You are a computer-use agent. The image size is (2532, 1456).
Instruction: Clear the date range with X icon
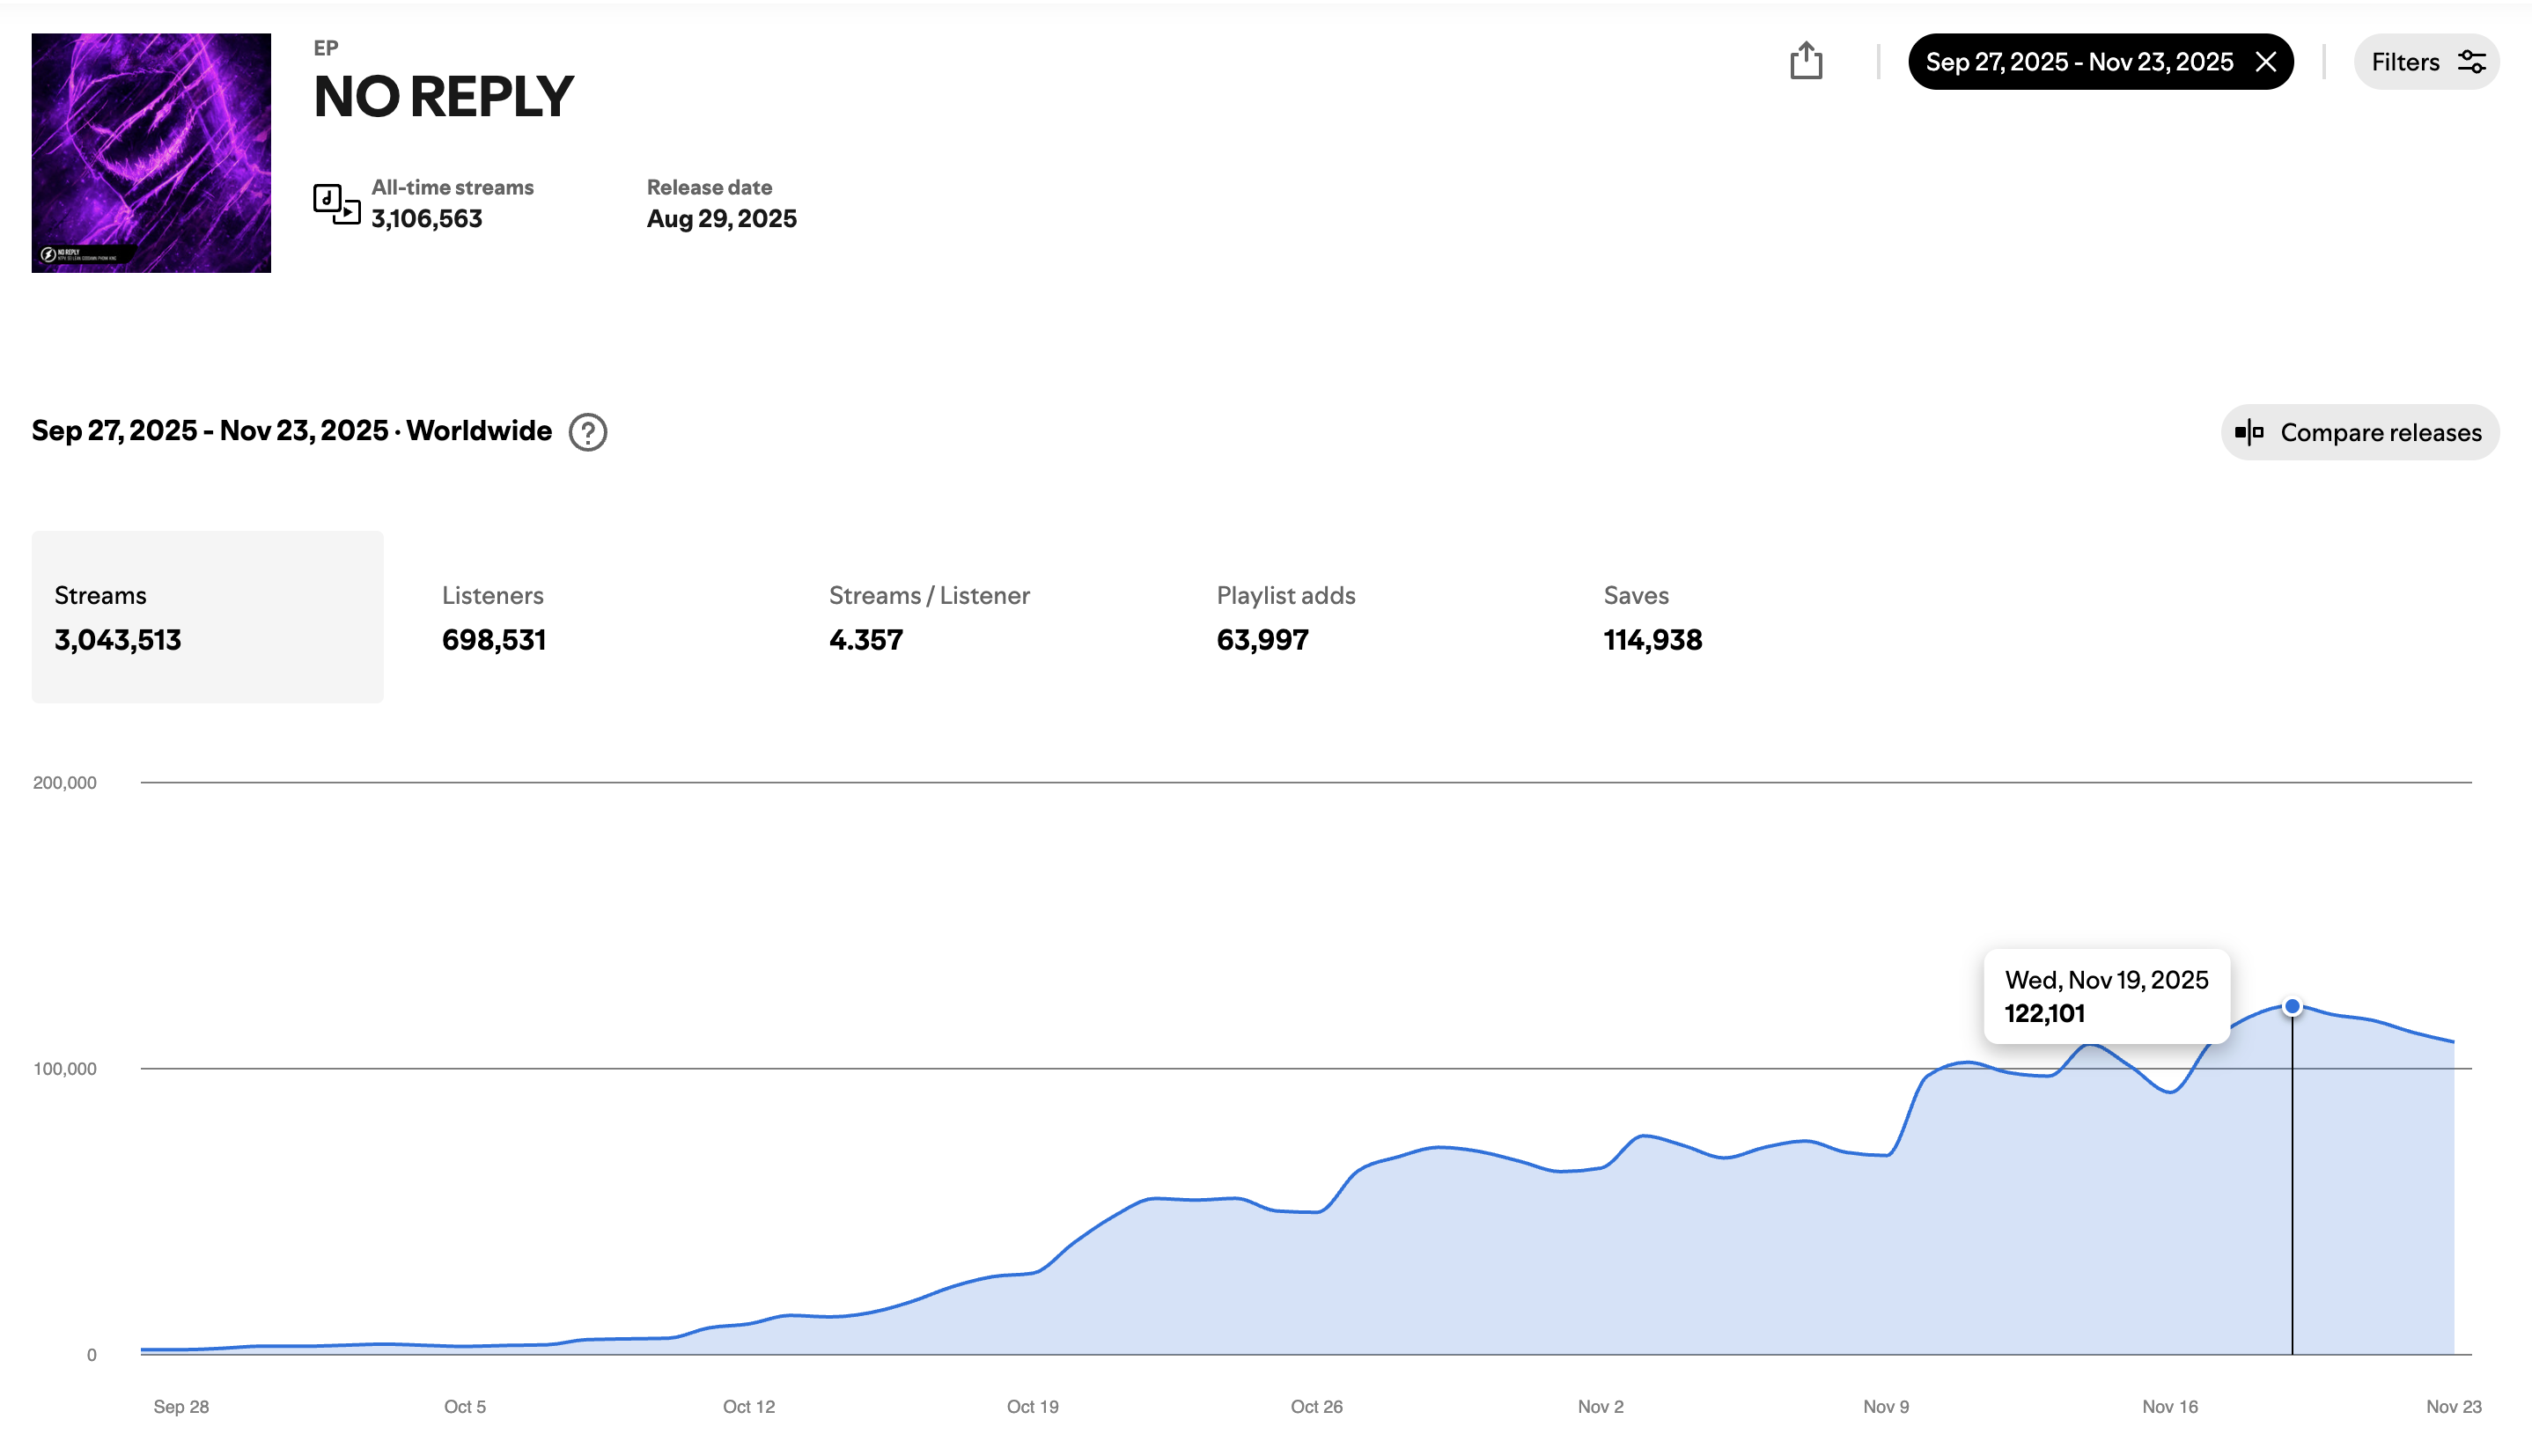click(x=2266, y=62)
